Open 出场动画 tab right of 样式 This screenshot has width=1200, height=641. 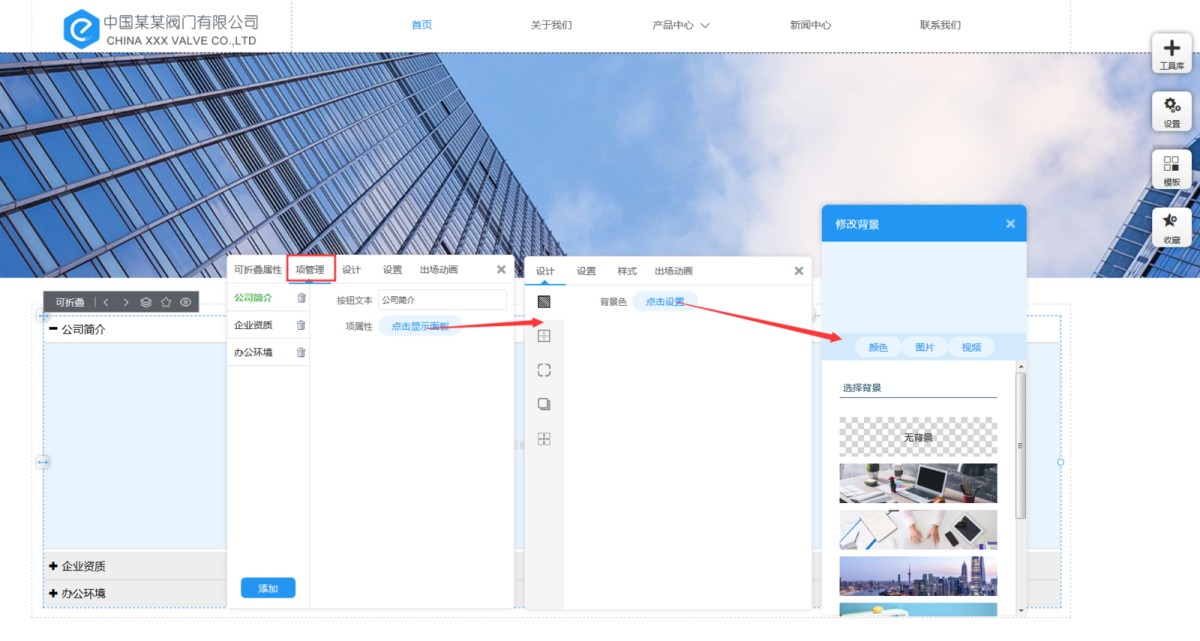(674, 271)
